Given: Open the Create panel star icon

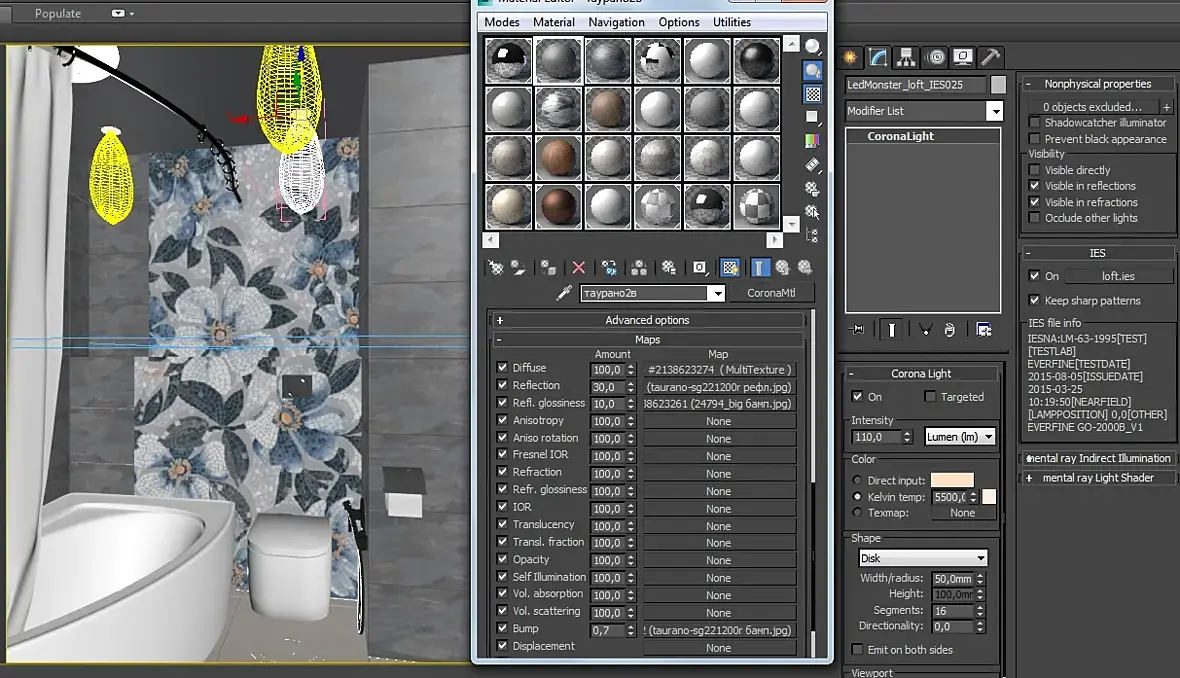Looking at the screenshot, I should pyautogui.click(x=850, y=57).
